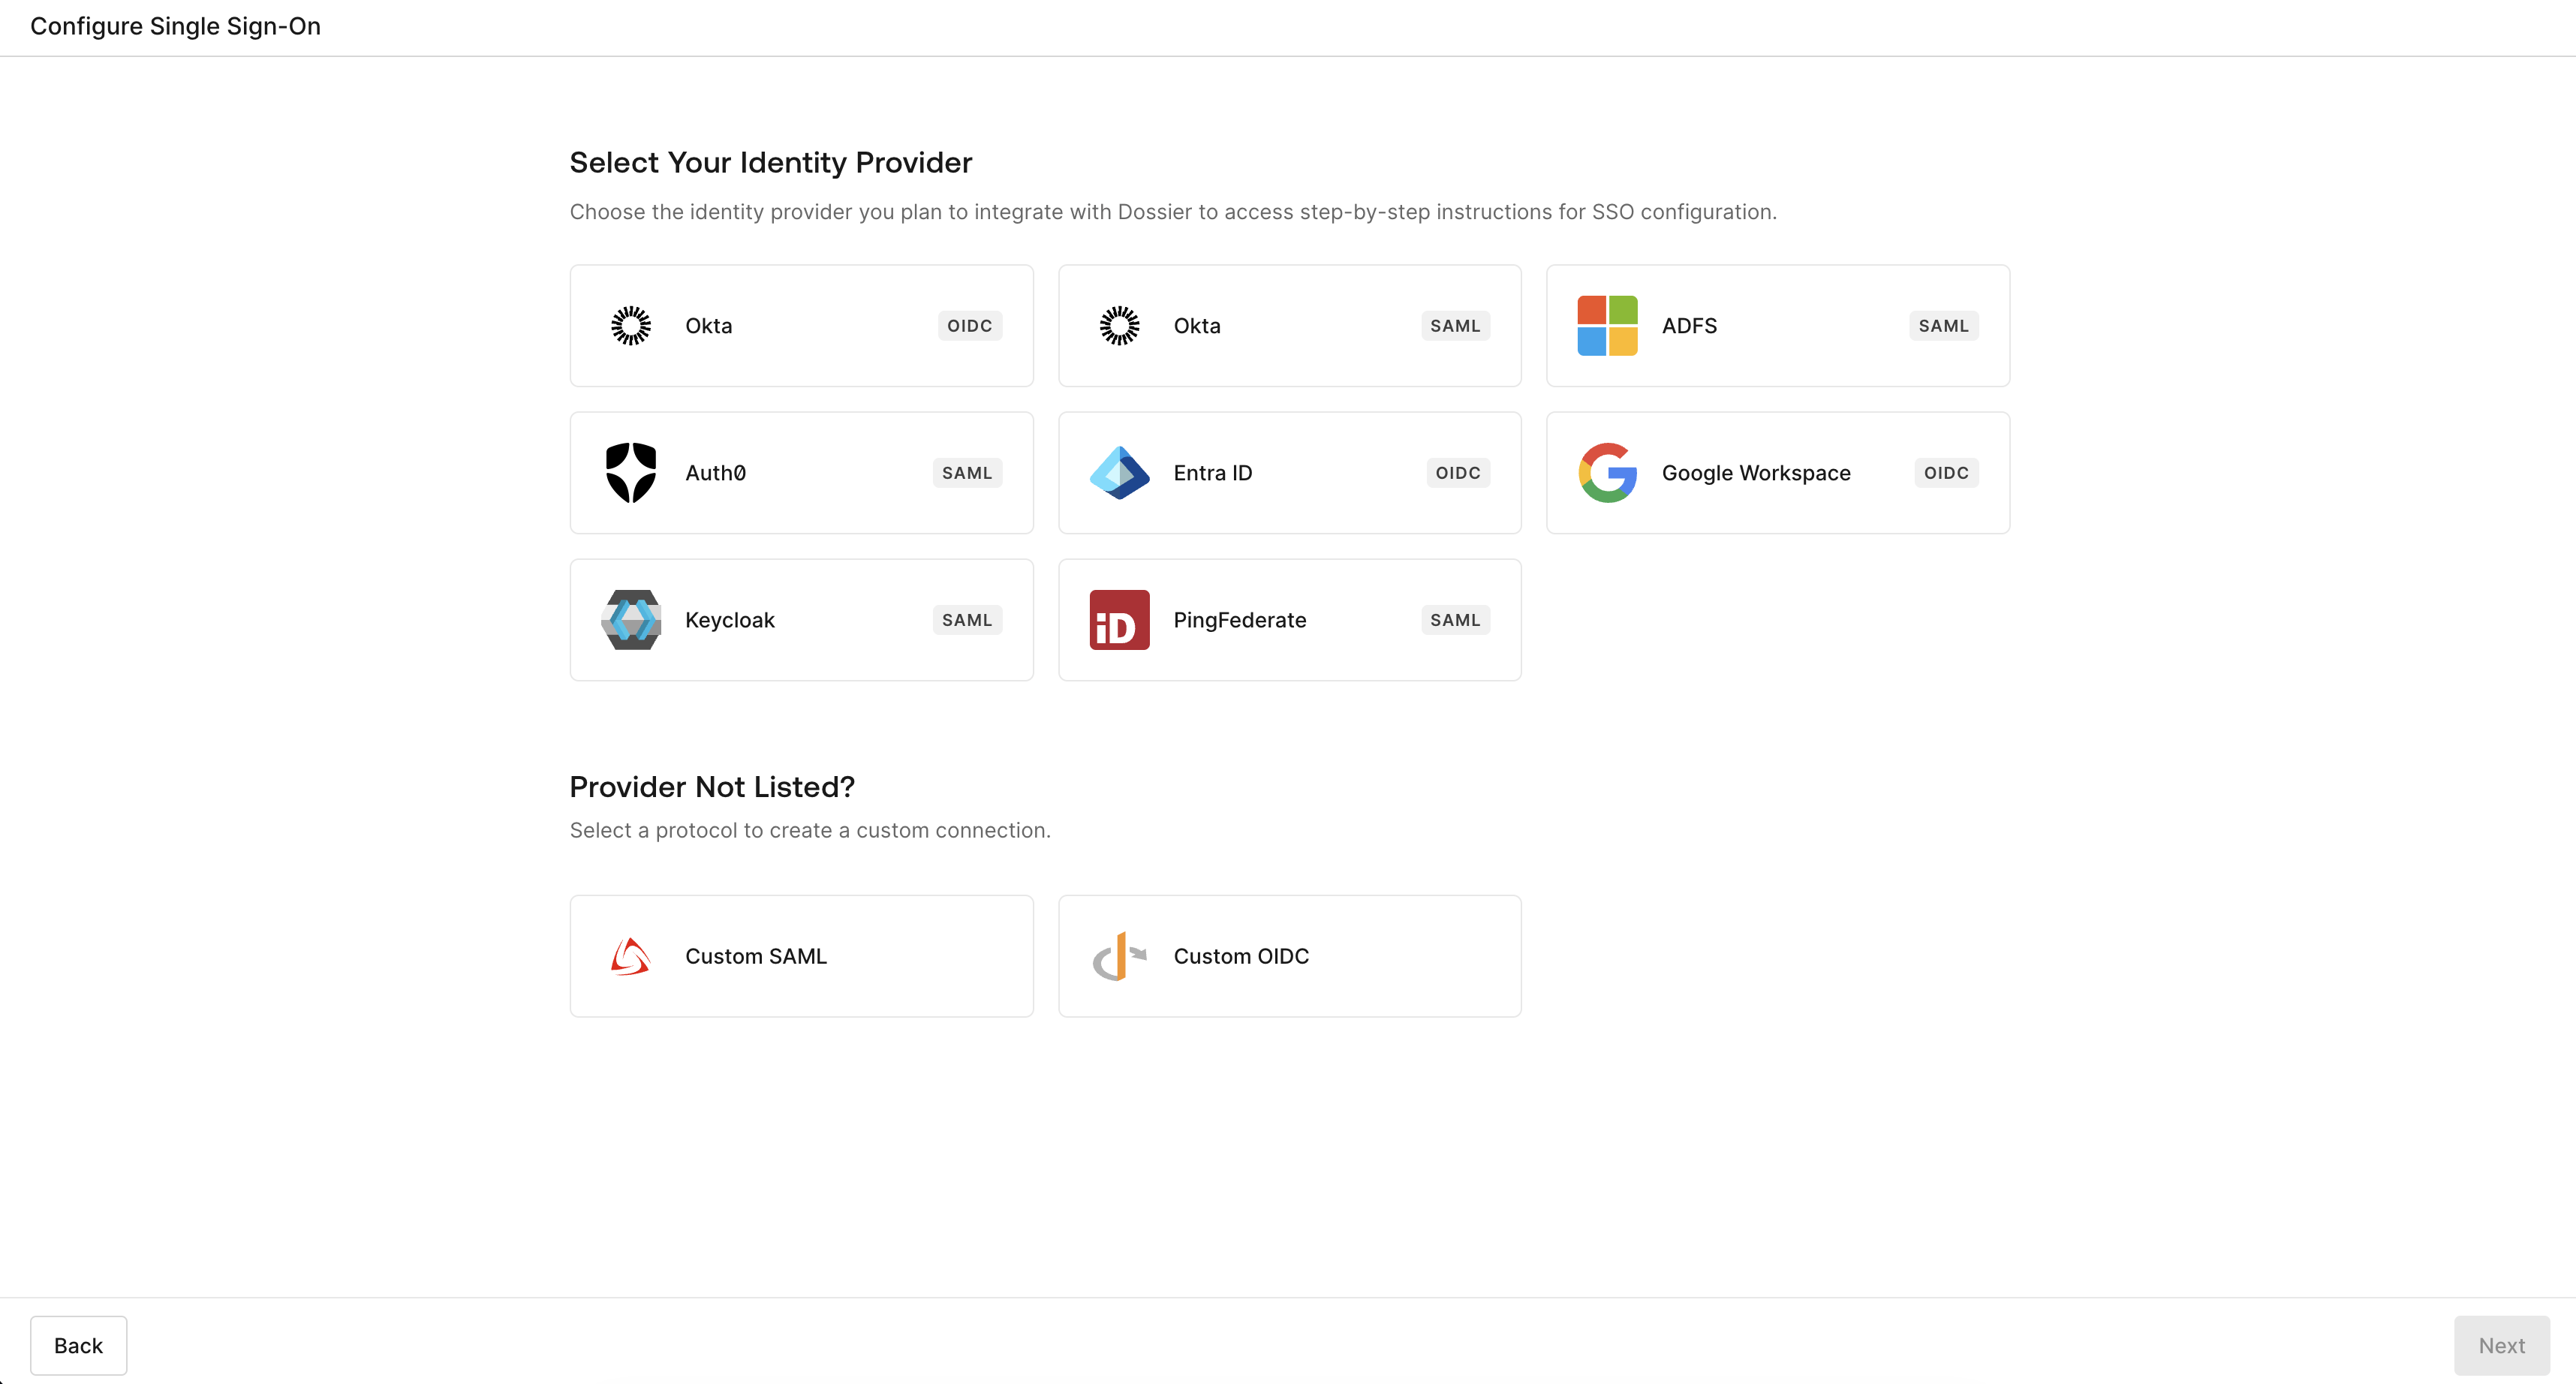Click the Entra ID diamond logo
Viewport: 2576px width, 1384px height.
click(x=1119, y=473)
